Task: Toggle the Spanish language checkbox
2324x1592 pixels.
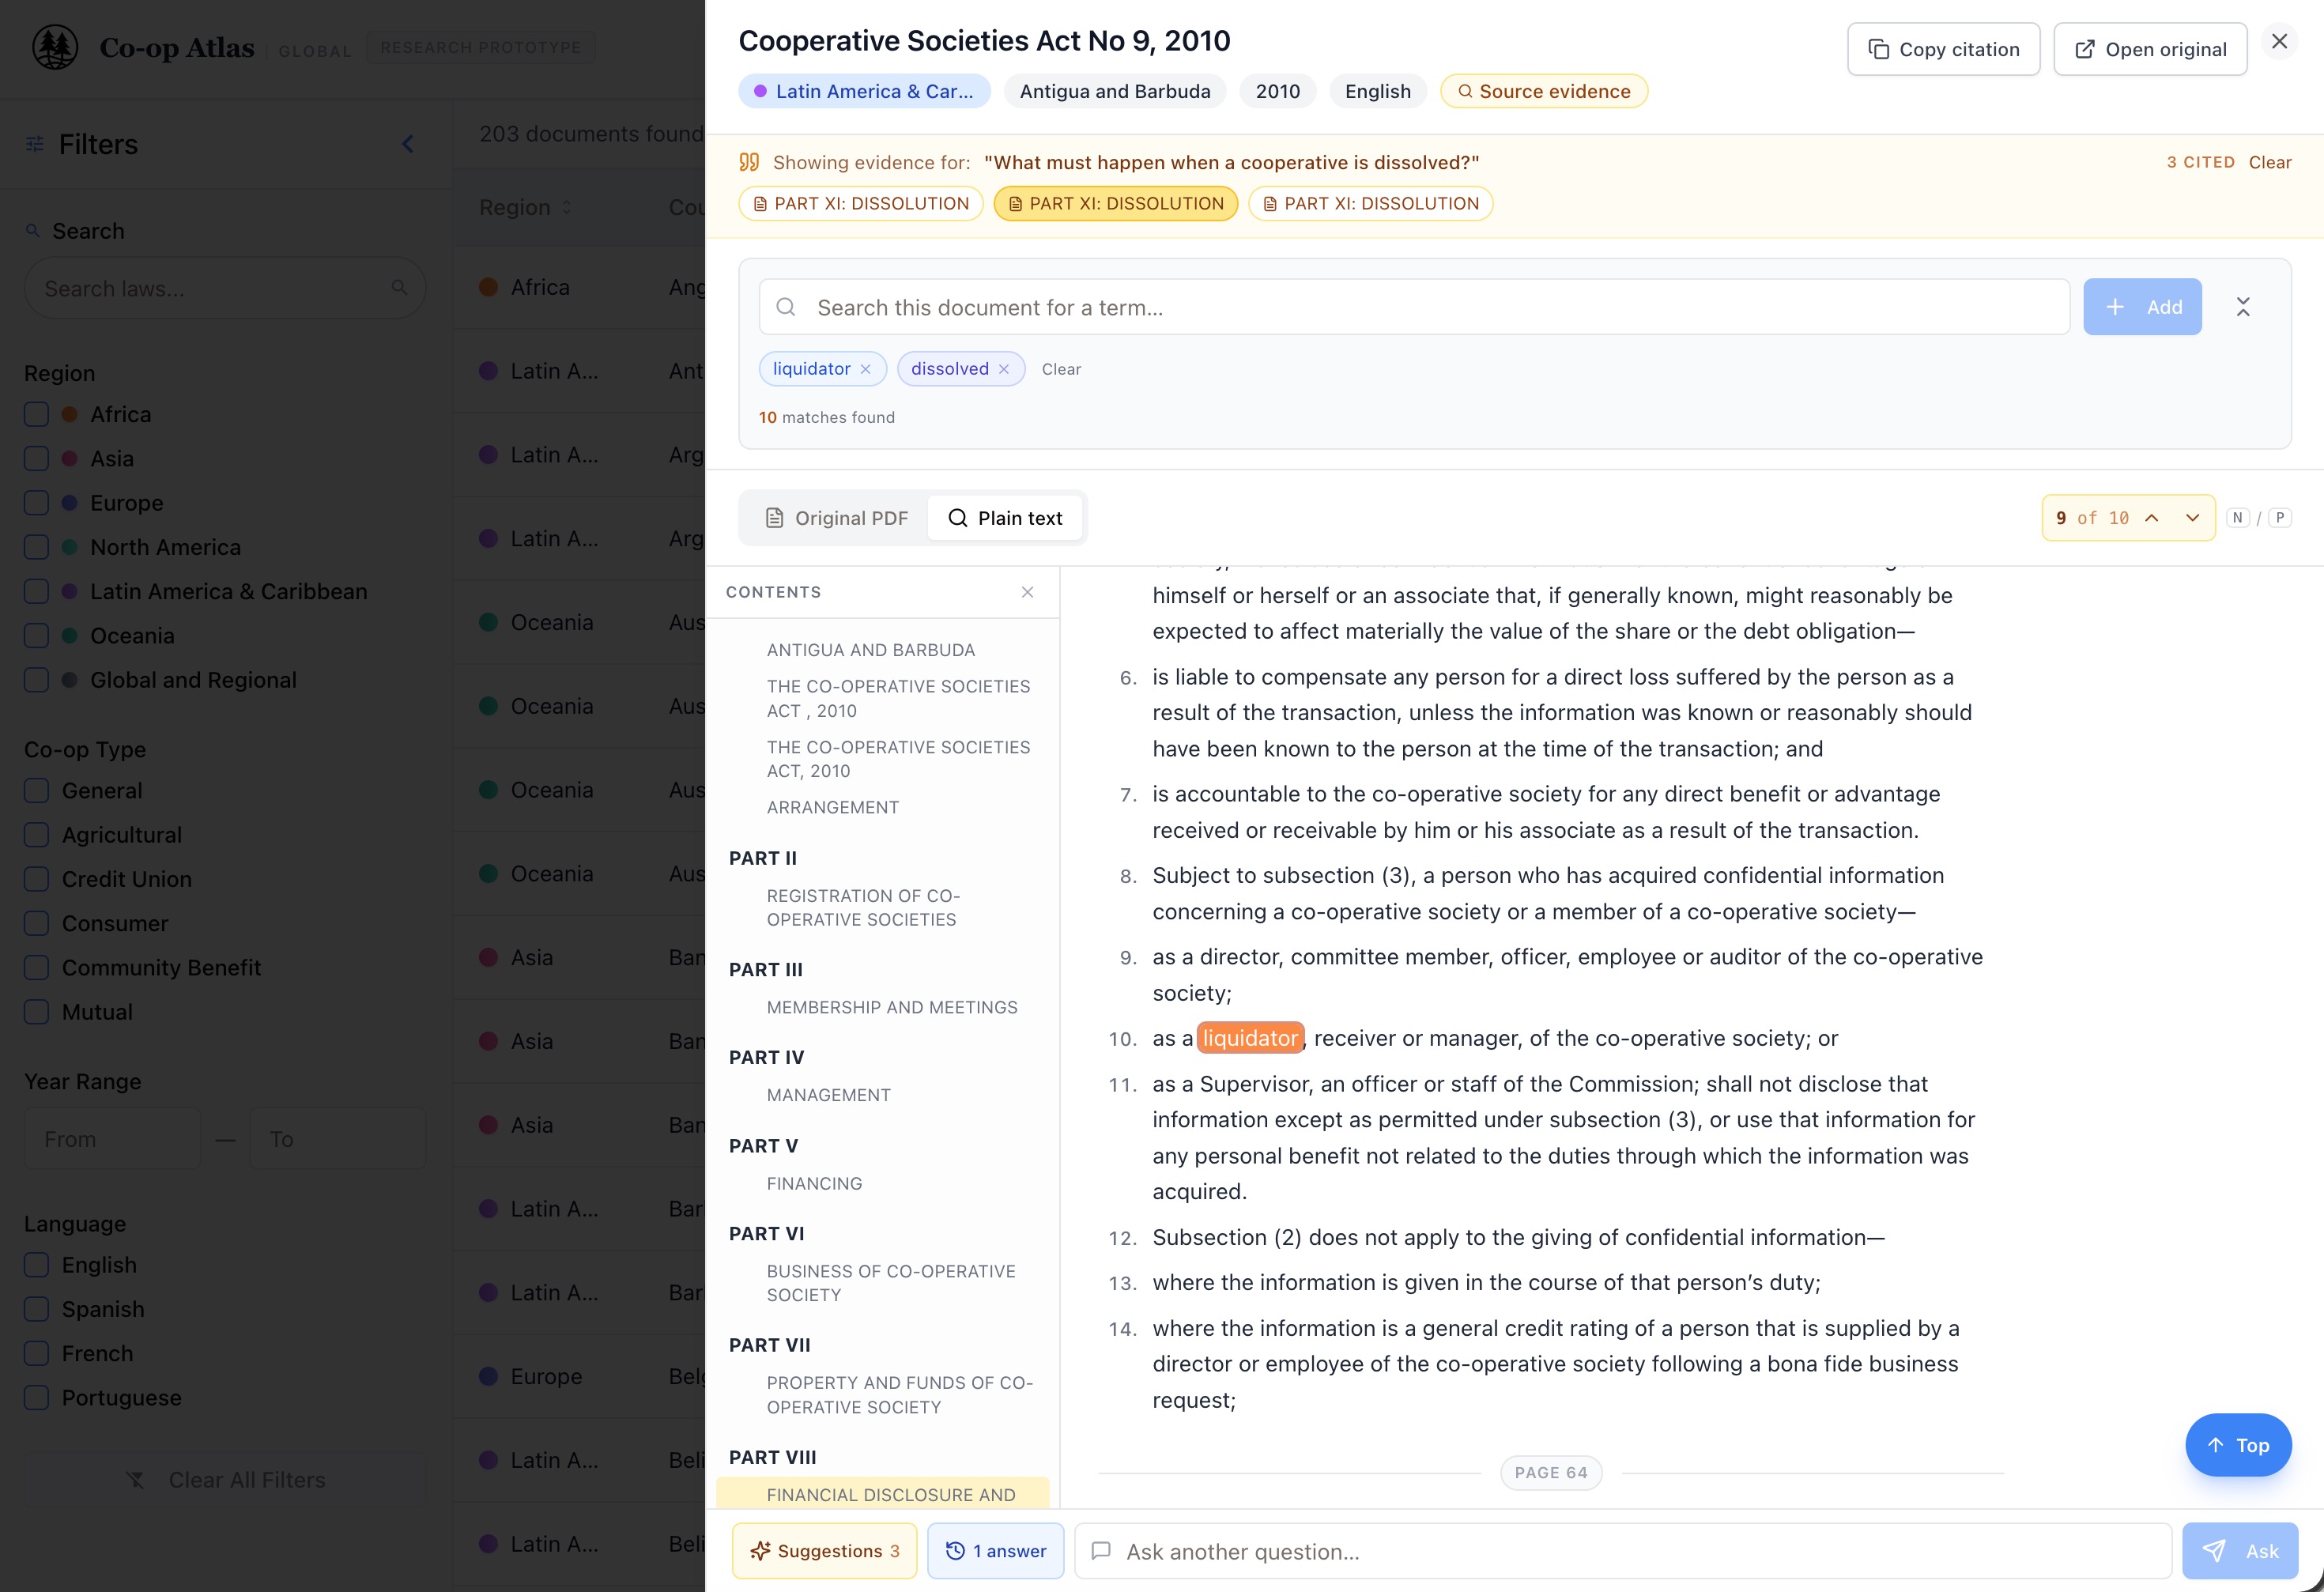Action: [x=36, y=1309]
